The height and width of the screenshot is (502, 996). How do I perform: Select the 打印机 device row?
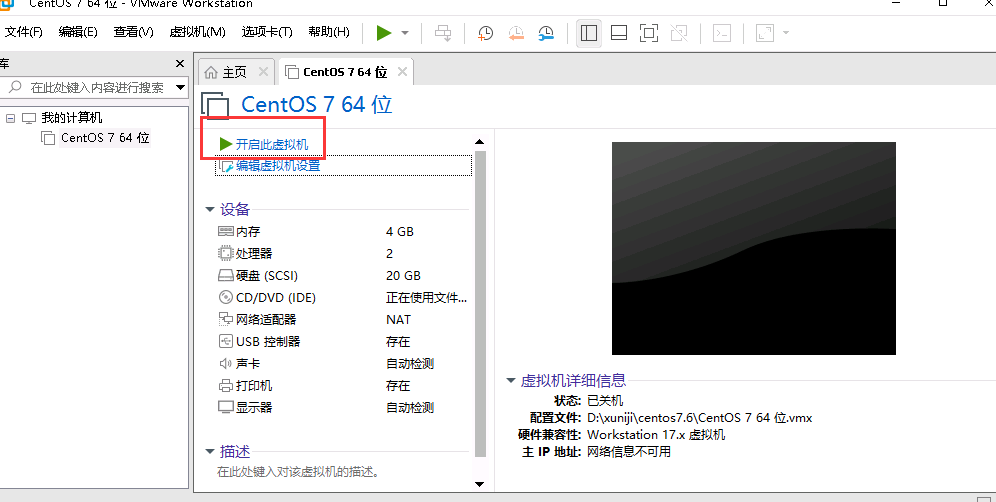pos(343,386)
